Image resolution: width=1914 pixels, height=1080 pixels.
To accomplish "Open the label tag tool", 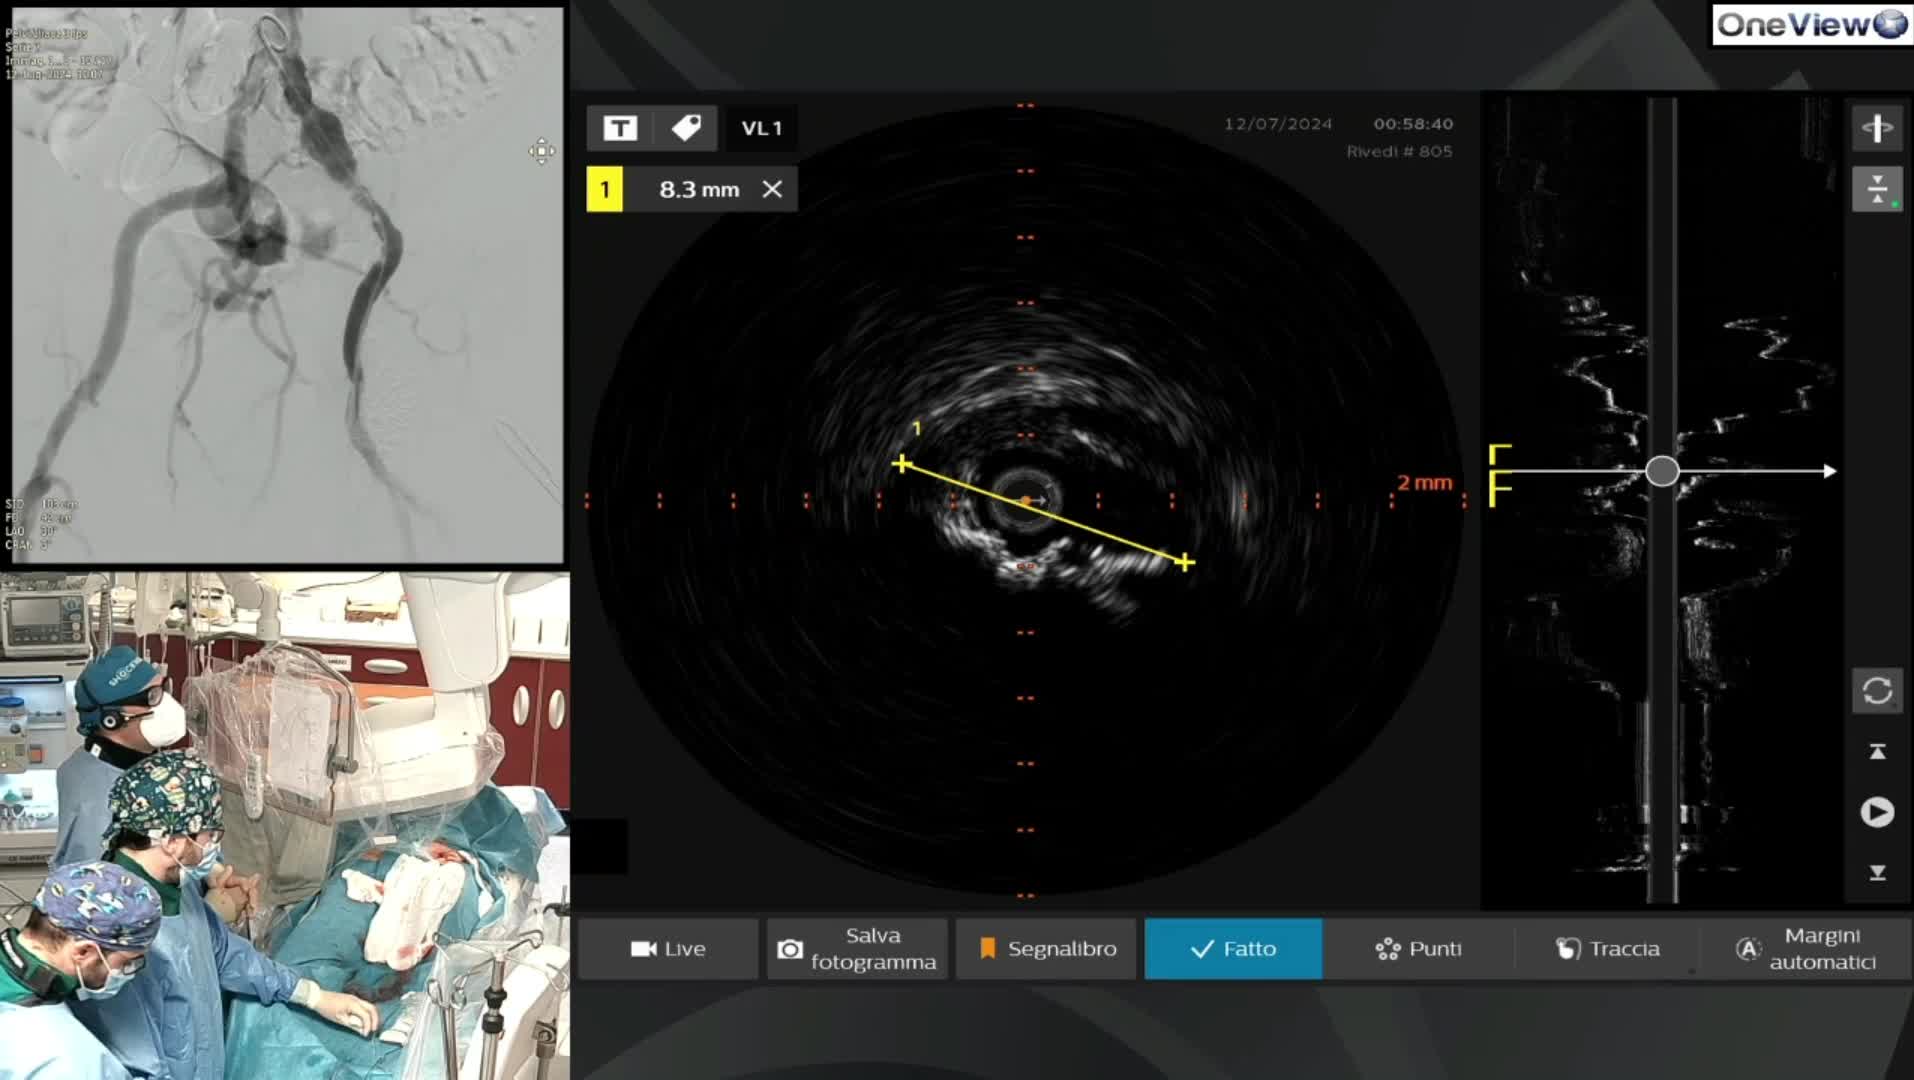I will tap(686, 128).
